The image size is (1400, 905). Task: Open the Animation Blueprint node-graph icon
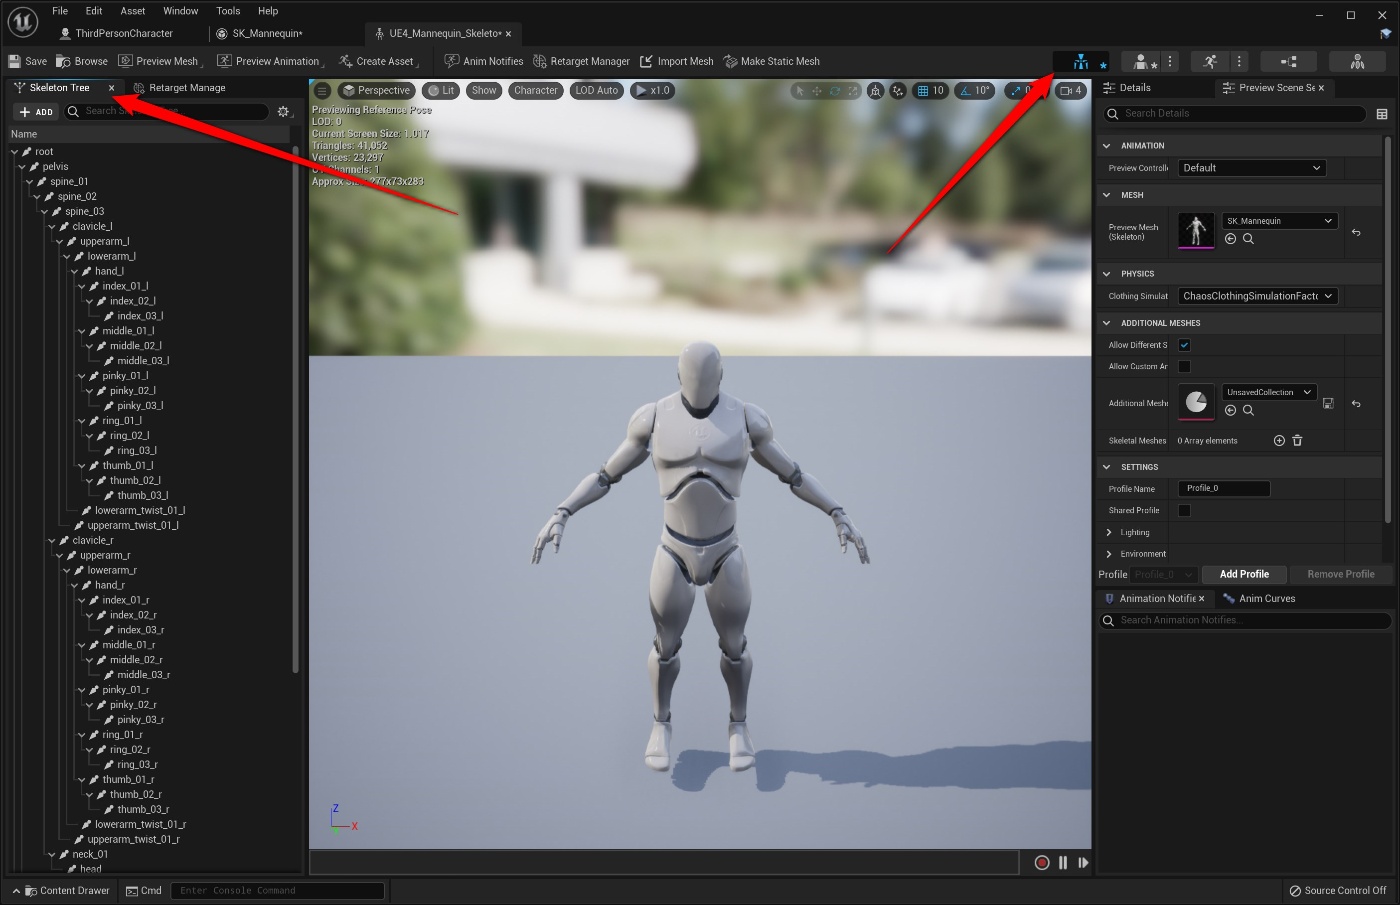click(x=1288, y=61)
